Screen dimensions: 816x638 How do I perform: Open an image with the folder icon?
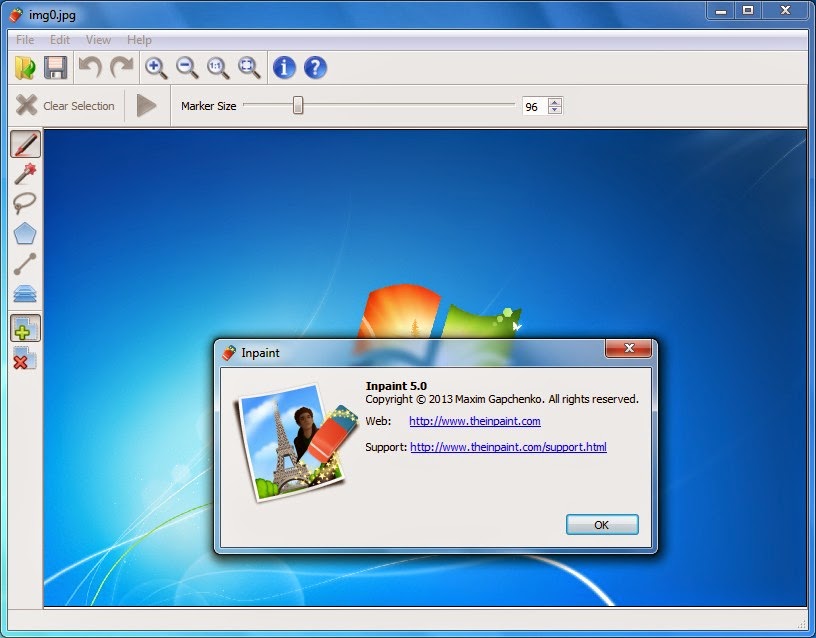pos(24,68)
